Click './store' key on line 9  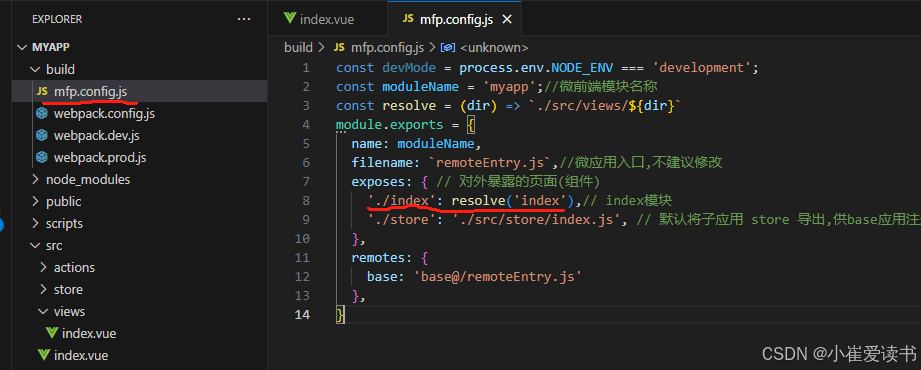[402, 220]
